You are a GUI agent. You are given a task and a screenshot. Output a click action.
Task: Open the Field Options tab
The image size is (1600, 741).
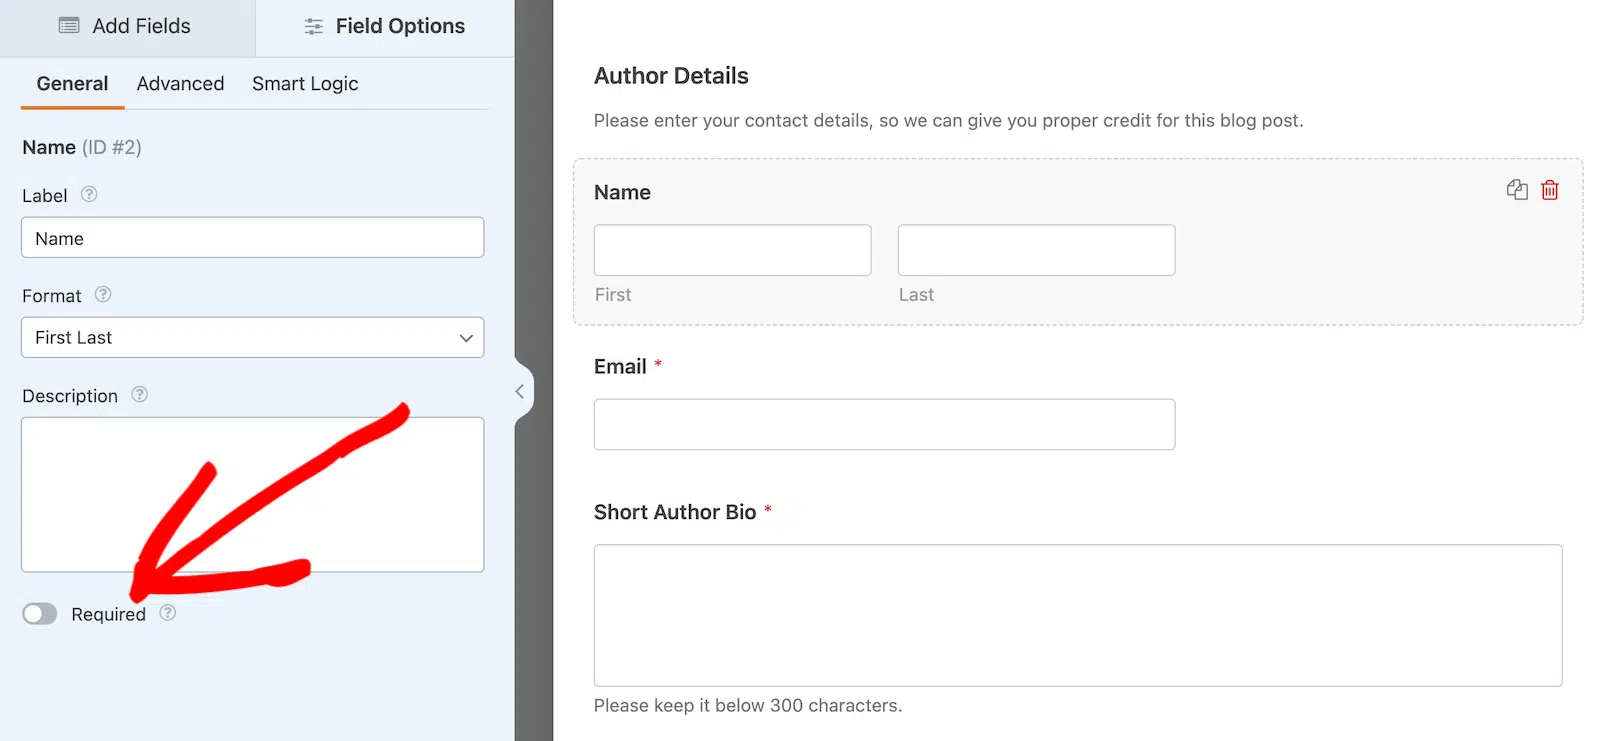tap(385, 27)
